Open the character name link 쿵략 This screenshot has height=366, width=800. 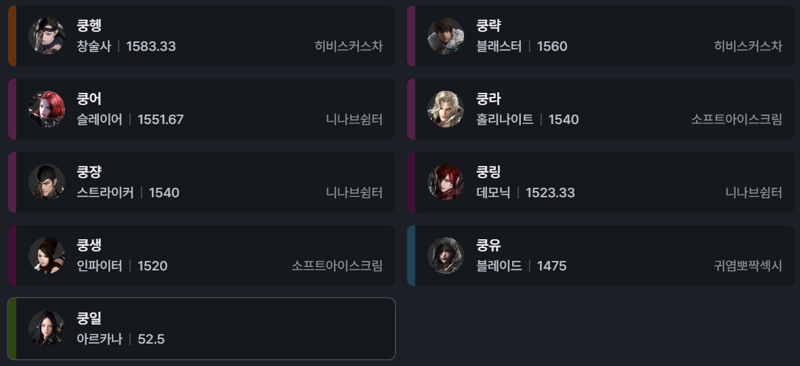pyautogui.click(x=488, y=26)
